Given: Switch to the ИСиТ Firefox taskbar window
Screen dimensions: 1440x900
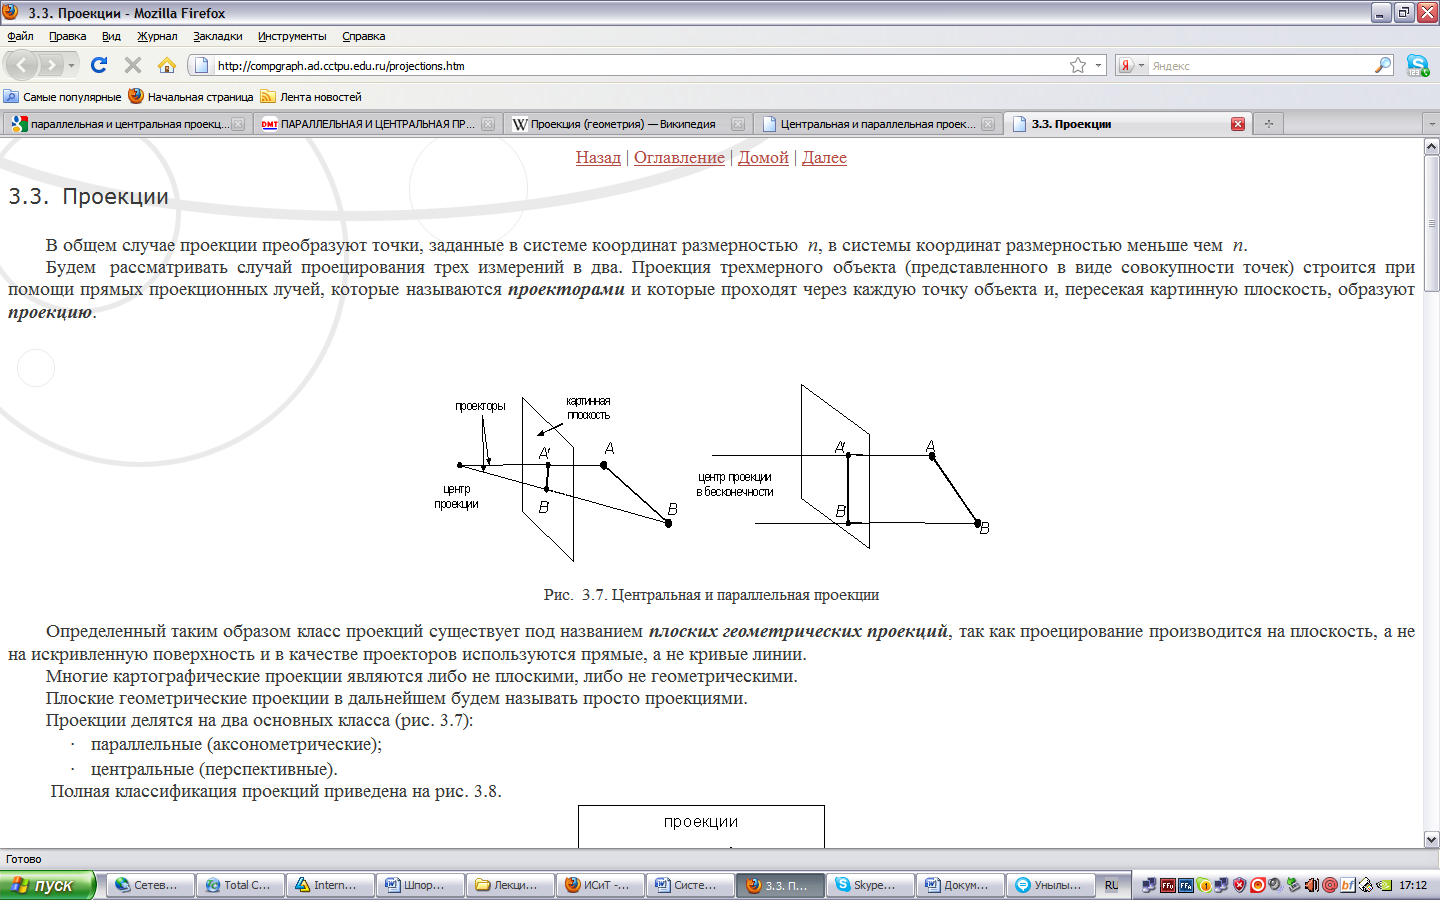Looking at the screenshot, I should pos(599,885).
